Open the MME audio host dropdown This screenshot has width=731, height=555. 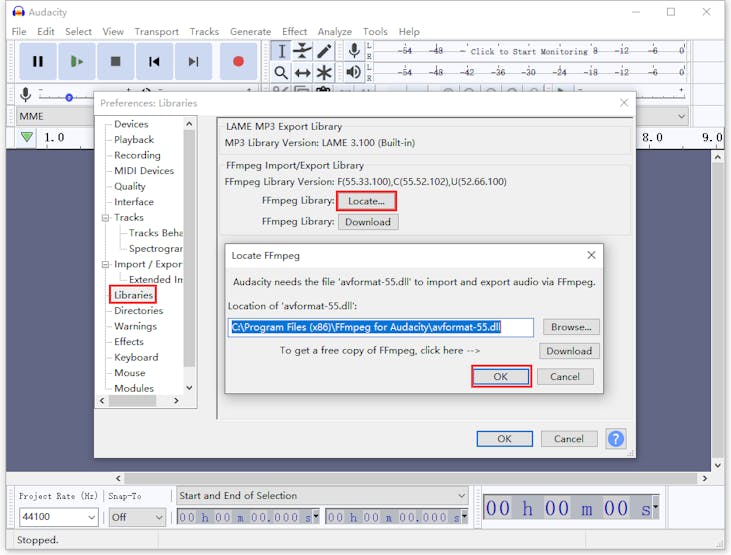(55, 116)
